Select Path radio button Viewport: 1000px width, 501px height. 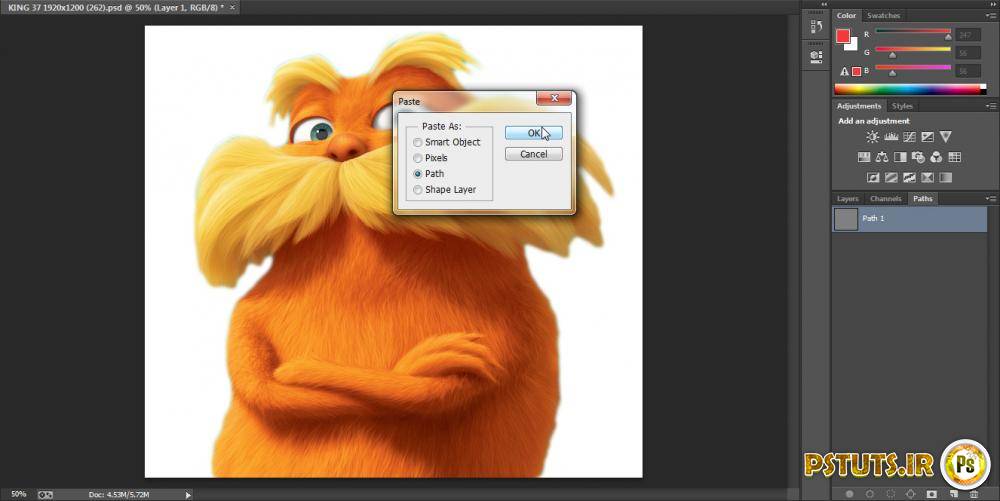click(418, 173)
